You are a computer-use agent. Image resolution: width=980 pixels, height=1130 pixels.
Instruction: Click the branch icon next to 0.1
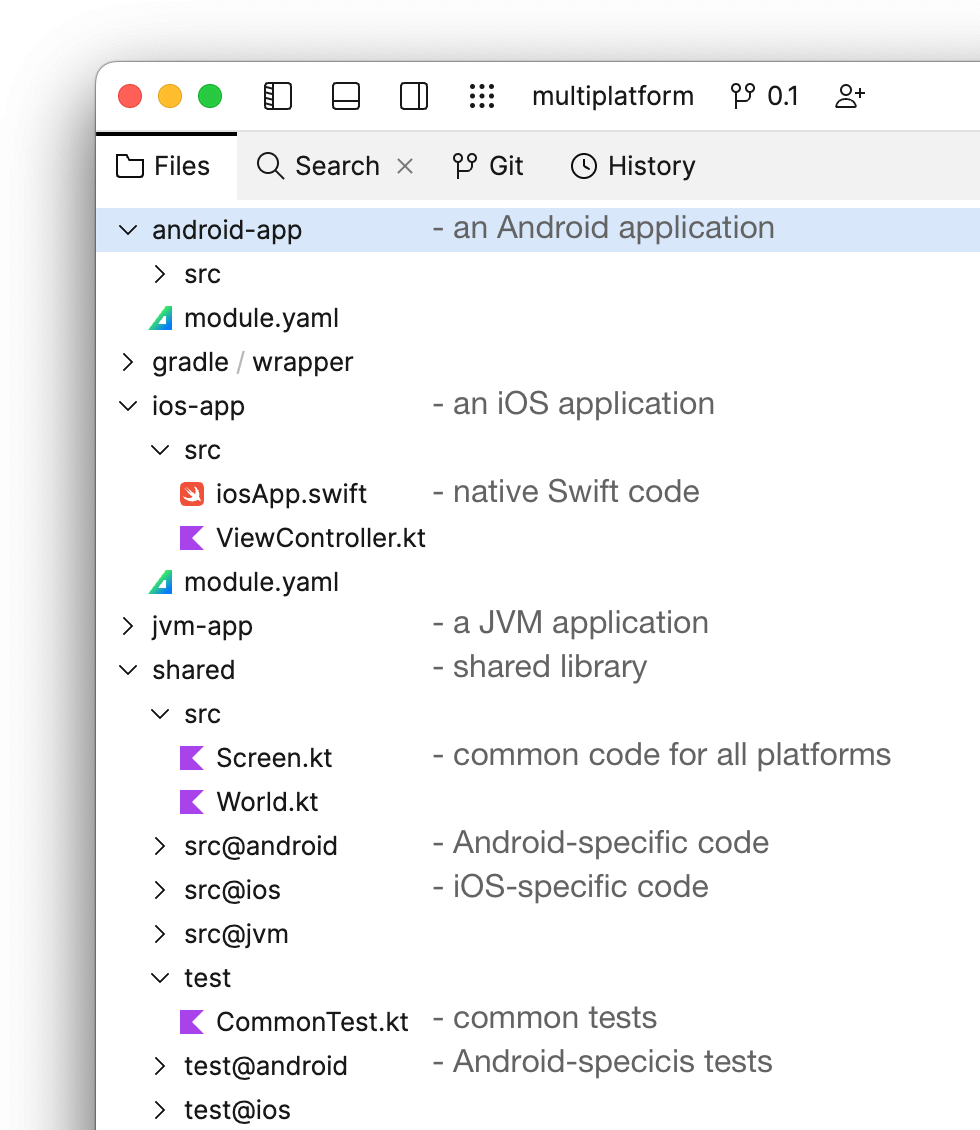coord(743,96)
